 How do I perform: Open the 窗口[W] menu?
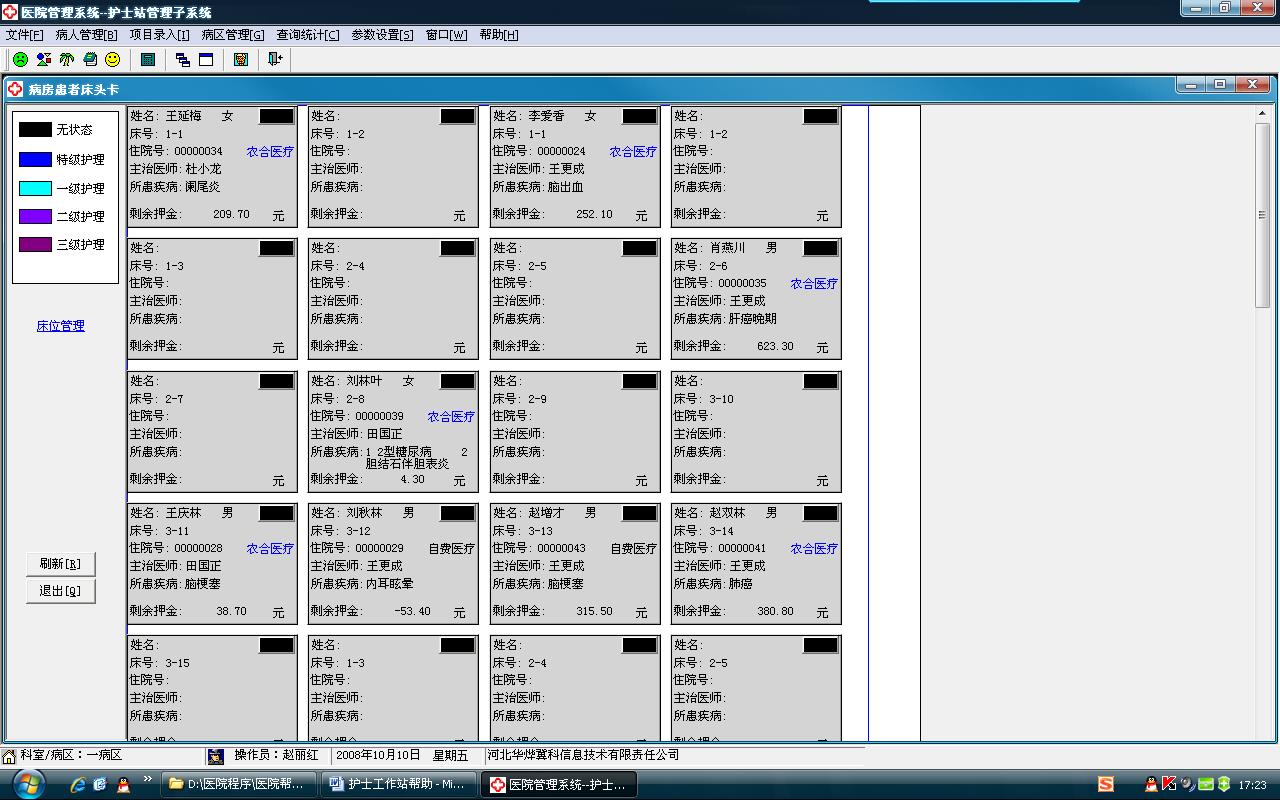pyautogui.click(x=446, y=35)
